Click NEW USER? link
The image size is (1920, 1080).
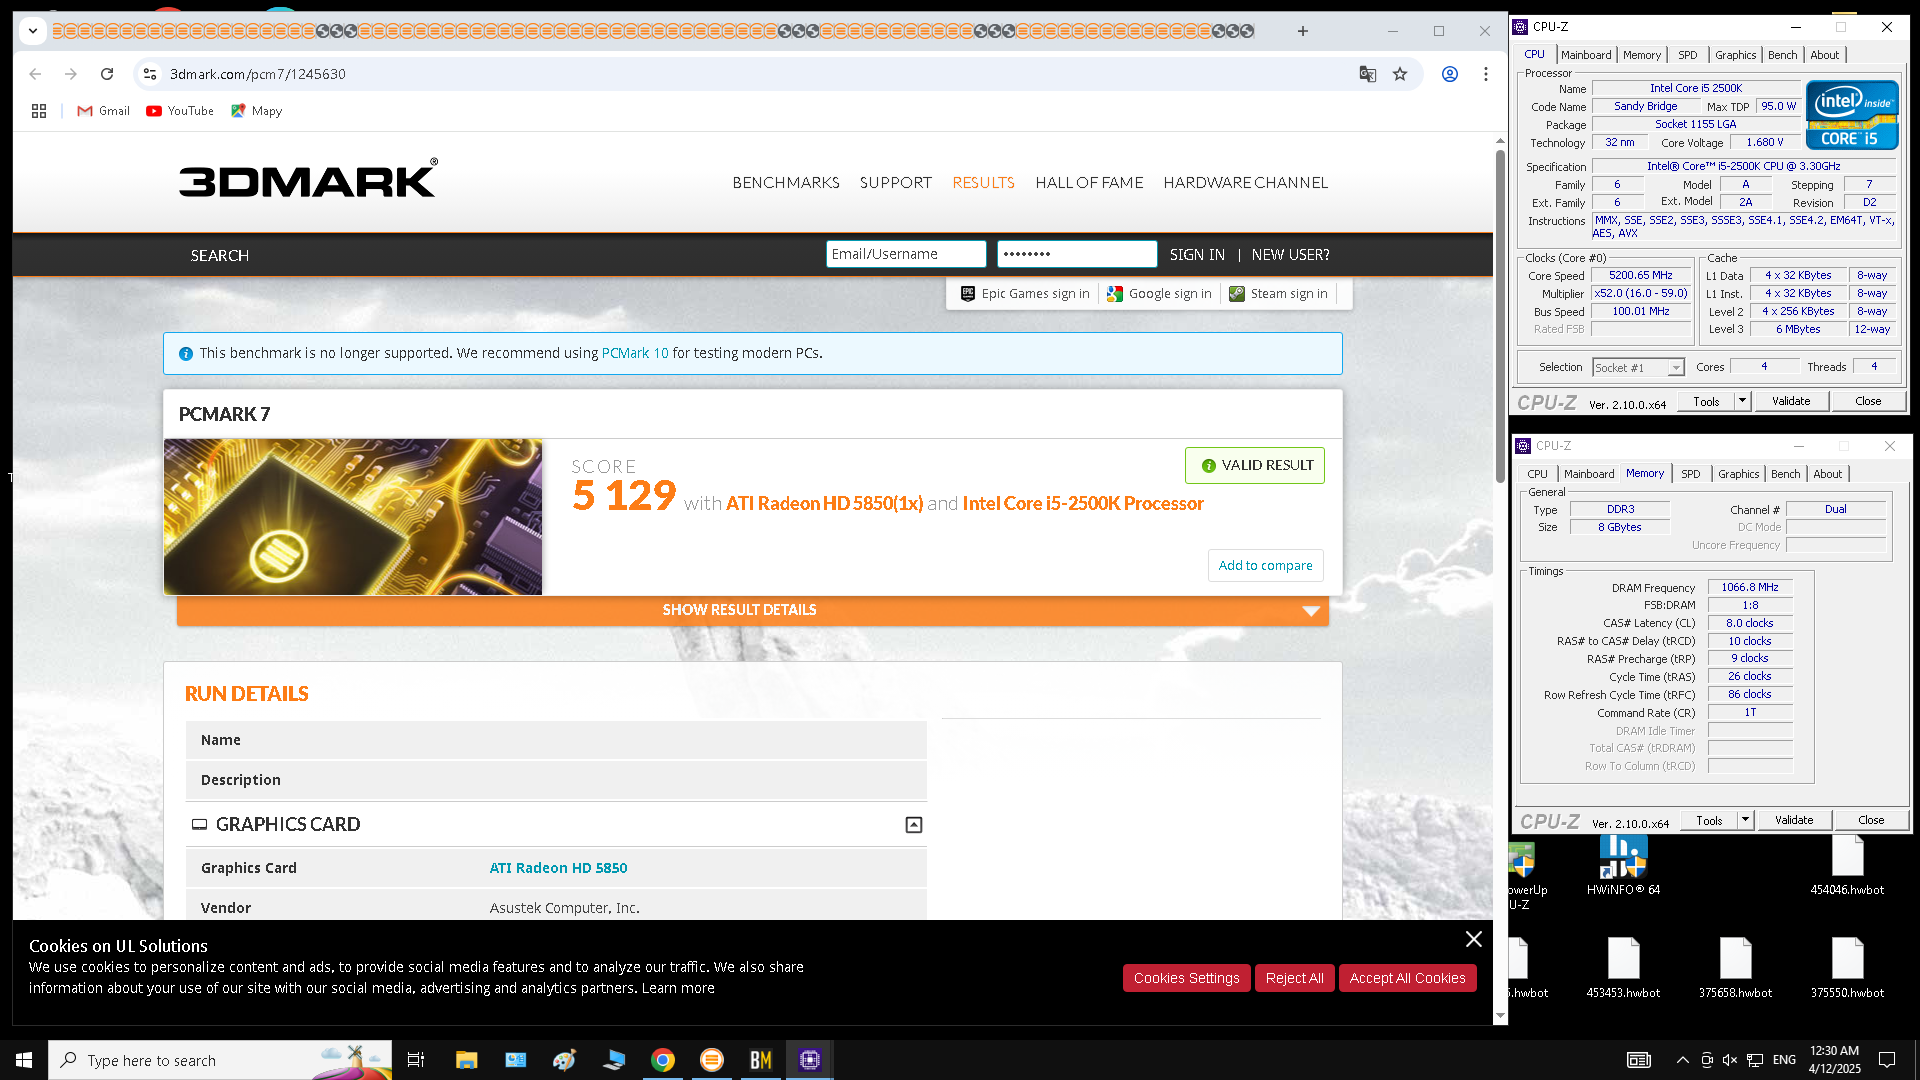point(1291,255)
